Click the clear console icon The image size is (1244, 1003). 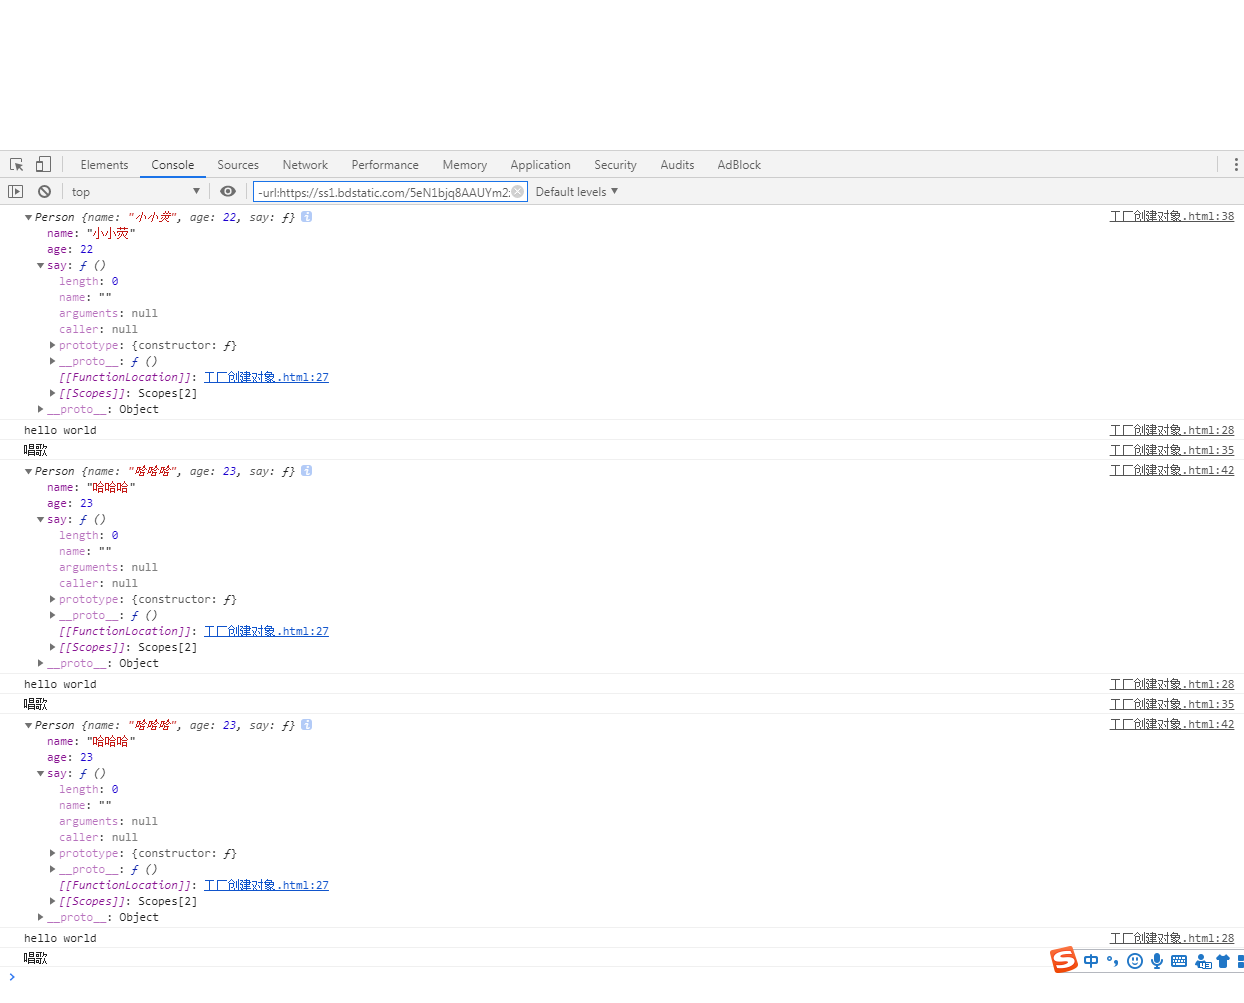coord(44,191)
